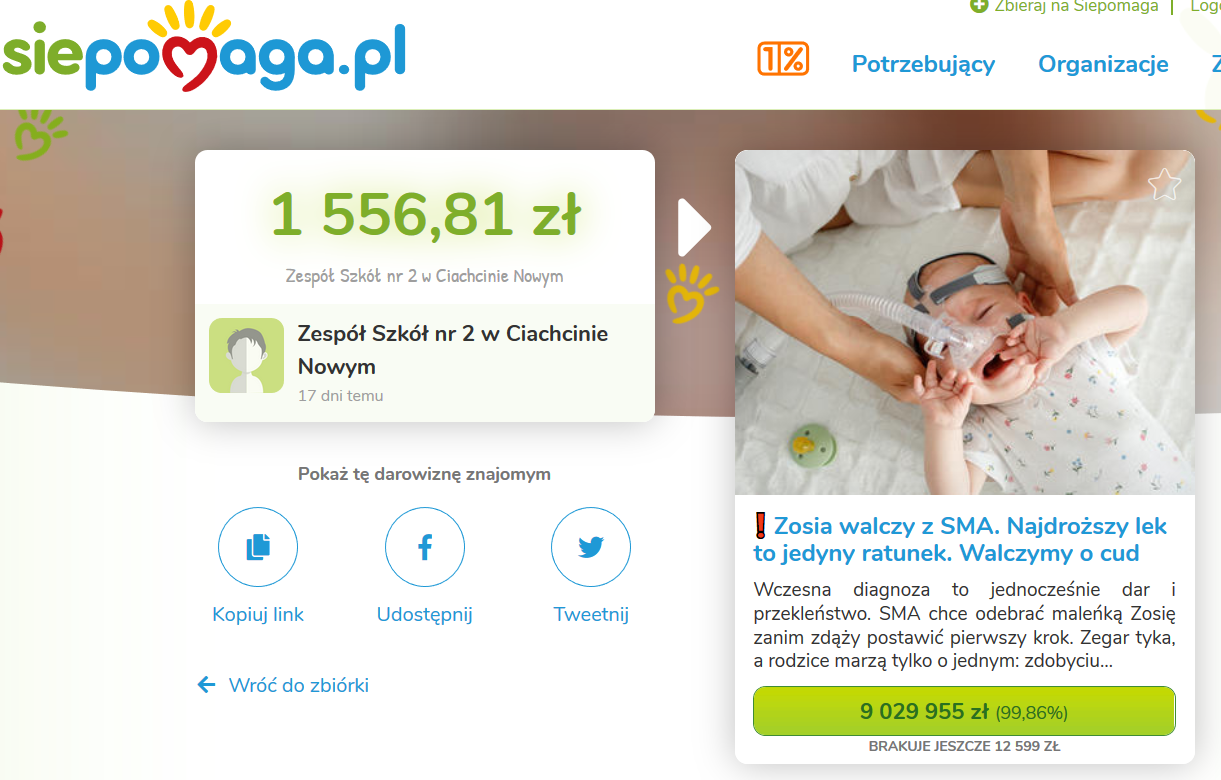Click the 9 029 955 zł progress bar

pos(964,711)
